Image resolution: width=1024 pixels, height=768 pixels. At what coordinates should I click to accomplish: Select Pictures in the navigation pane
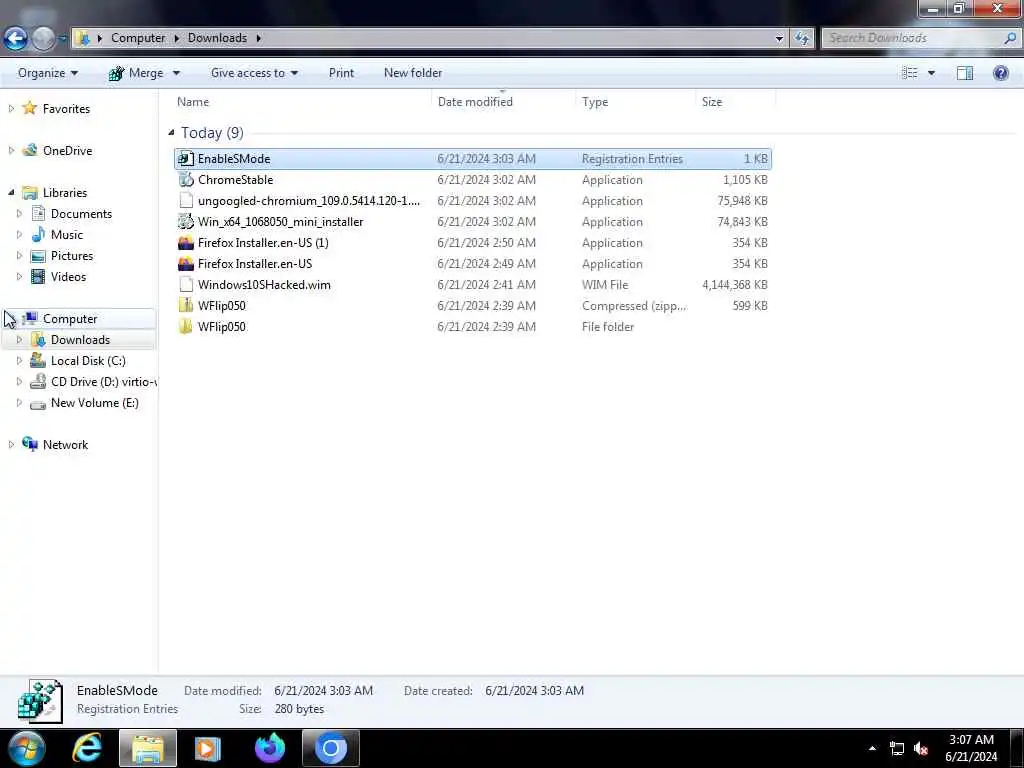coord(72,256)
